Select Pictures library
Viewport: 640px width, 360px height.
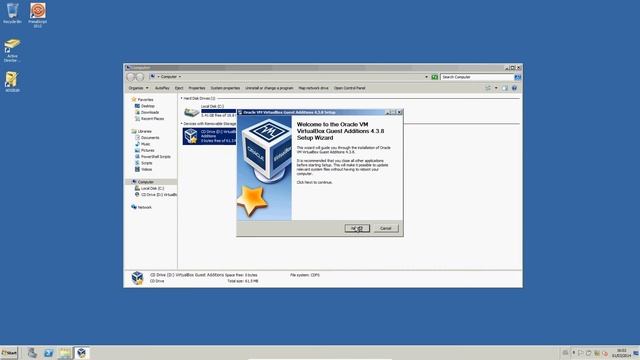pyautogui.click(x=144, y=151)
